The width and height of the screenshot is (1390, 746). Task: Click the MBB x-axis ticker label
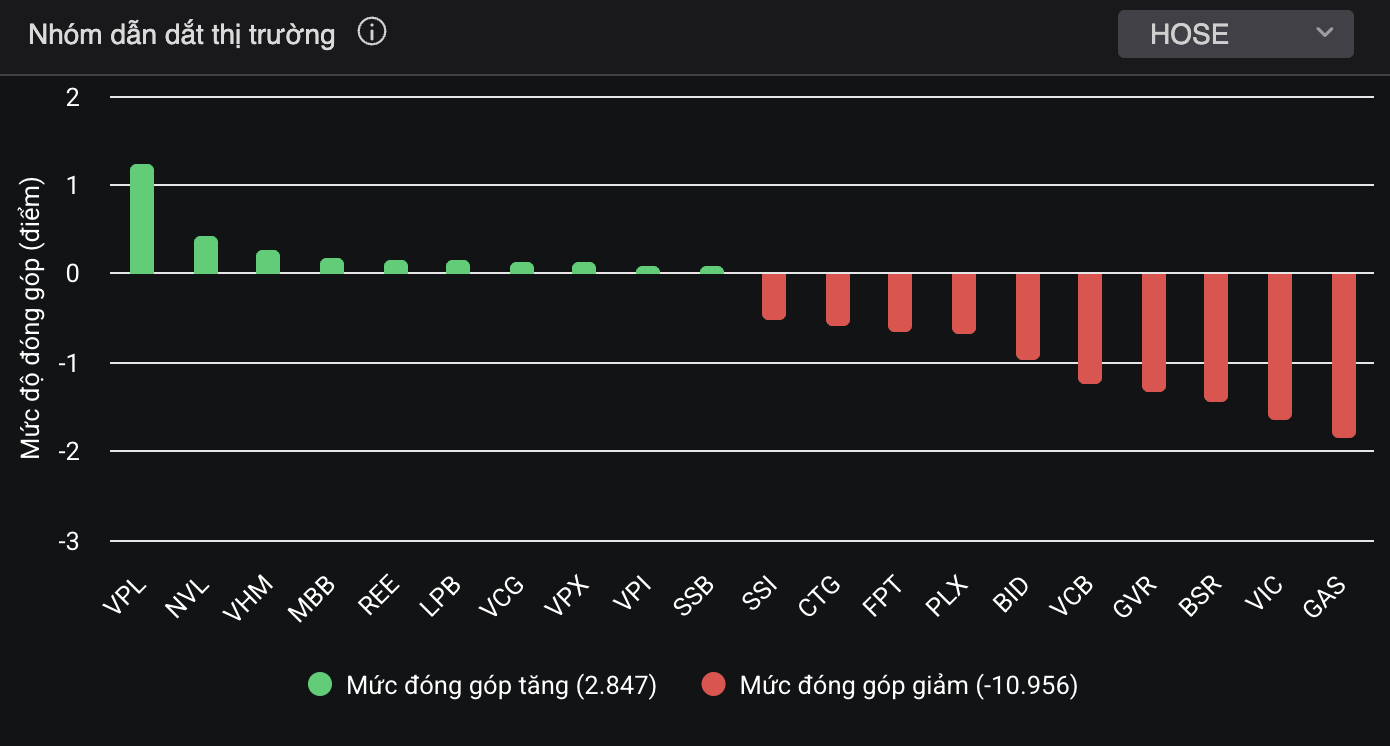[313, 599]
